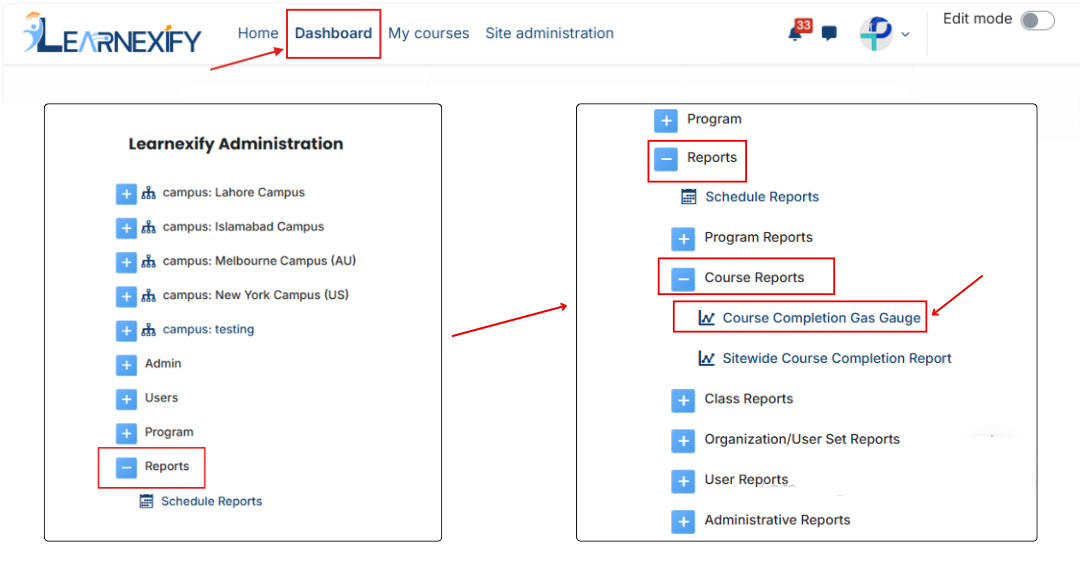Open the My courses menu item
Image resolution: width=1080 pixels, height=566 pixels.
pyautogui.click(x=428, y=33)
